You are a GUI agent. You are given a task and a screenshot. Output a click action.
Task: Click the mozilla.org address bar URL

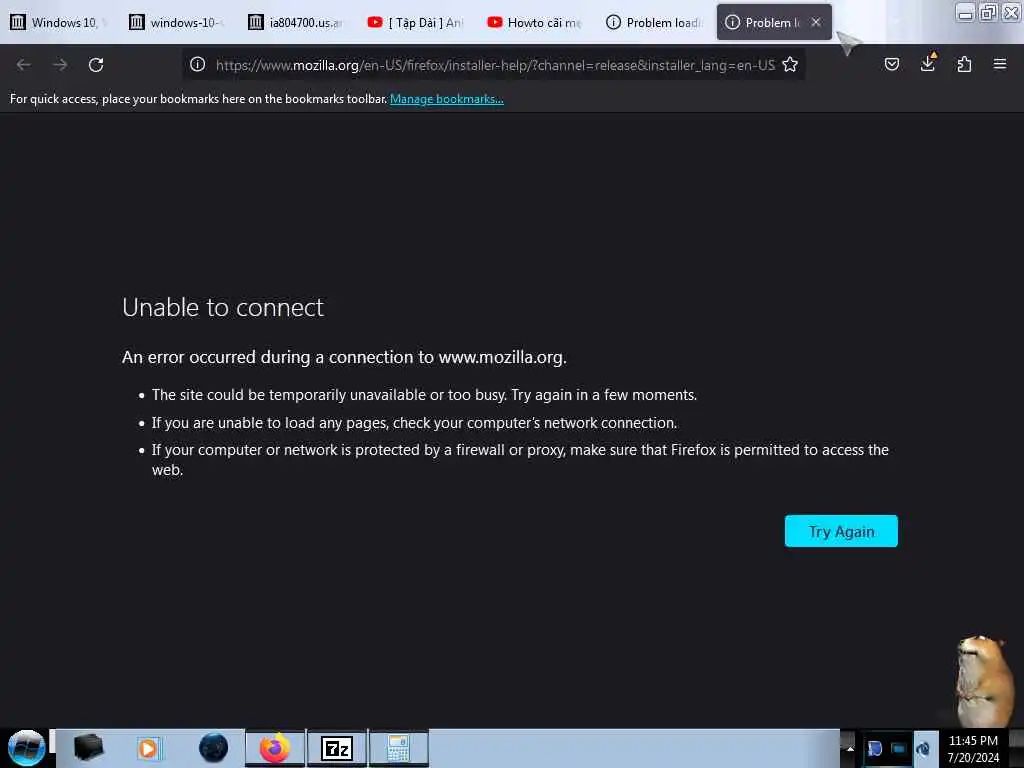pyautogui.click(x=494, y=65)
